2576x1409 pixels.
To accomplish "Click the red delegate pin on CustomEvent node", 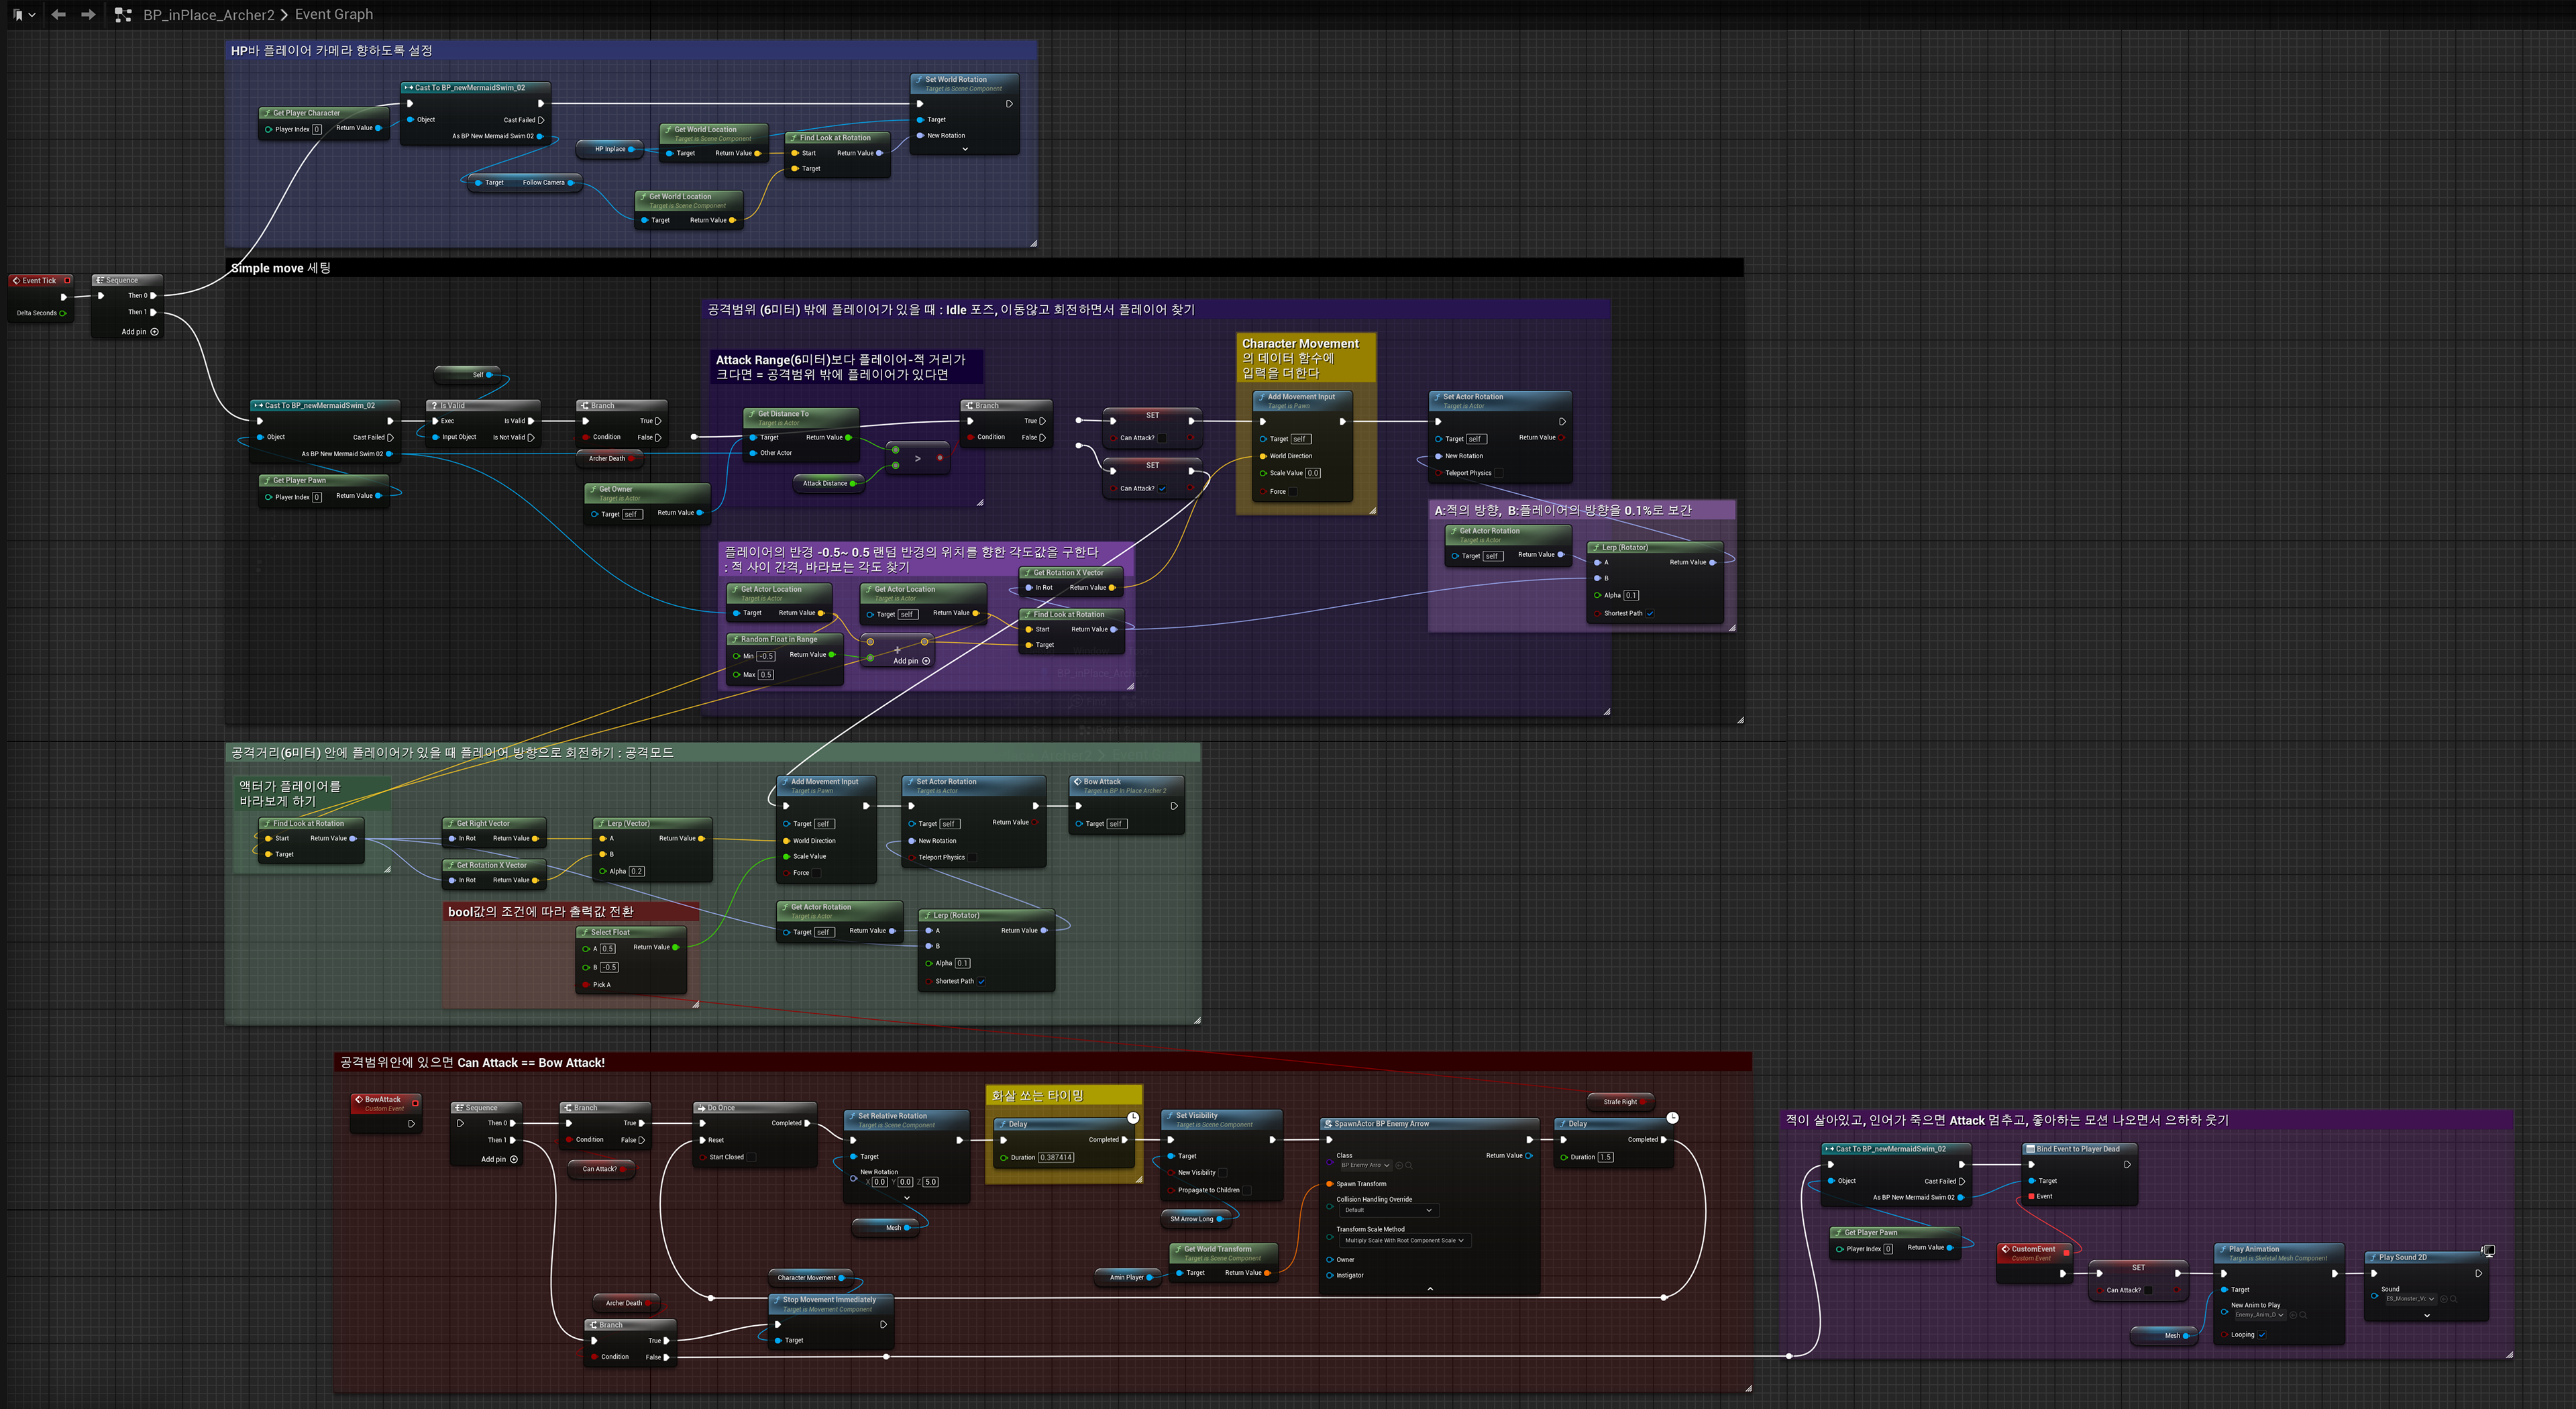I will click(2066, 1251).
